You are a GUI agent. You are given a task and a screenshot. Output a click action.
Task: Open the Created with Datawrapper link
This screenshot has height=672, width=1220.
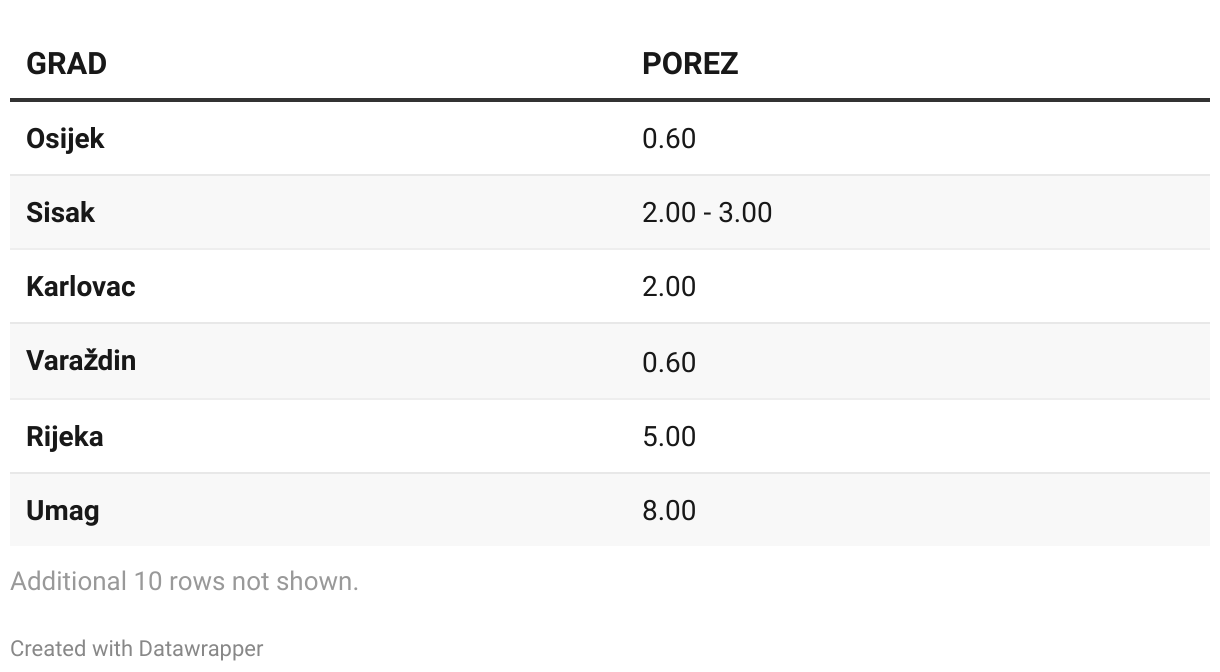pyautogui.click(x=136, y=648)
